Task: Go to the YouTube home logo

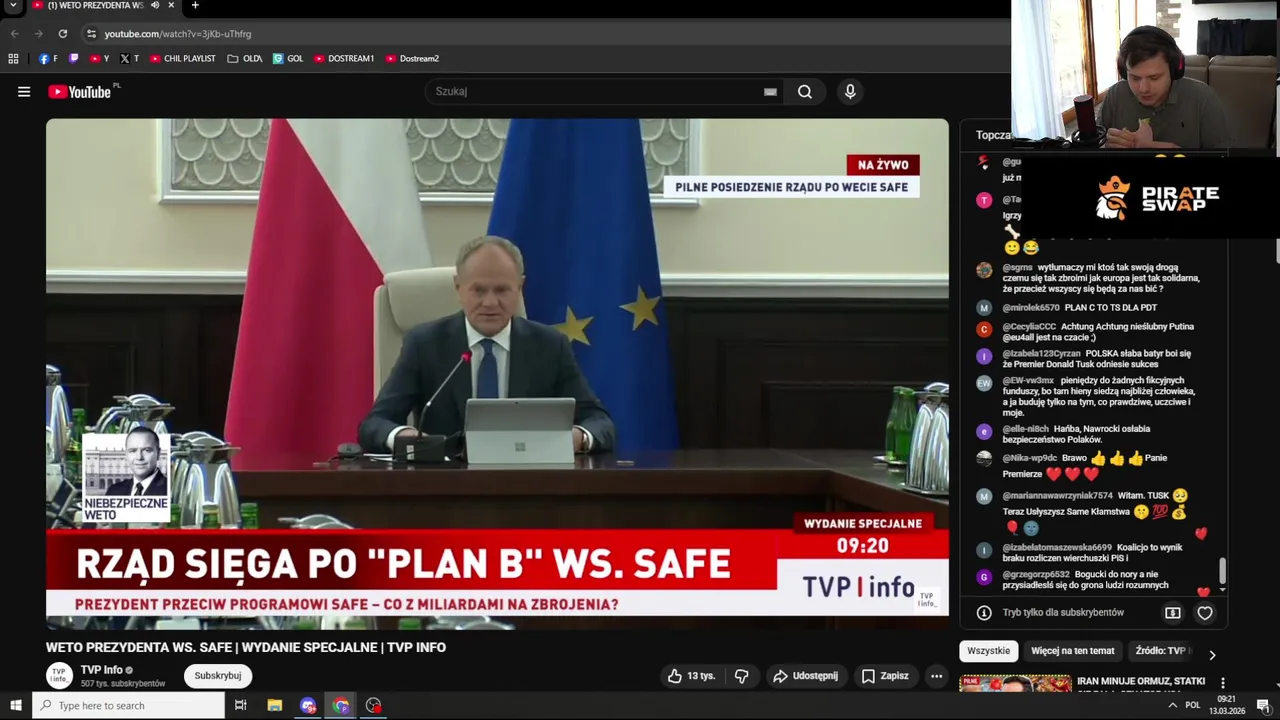Action: pyautogui.click(x=80, y=92)
